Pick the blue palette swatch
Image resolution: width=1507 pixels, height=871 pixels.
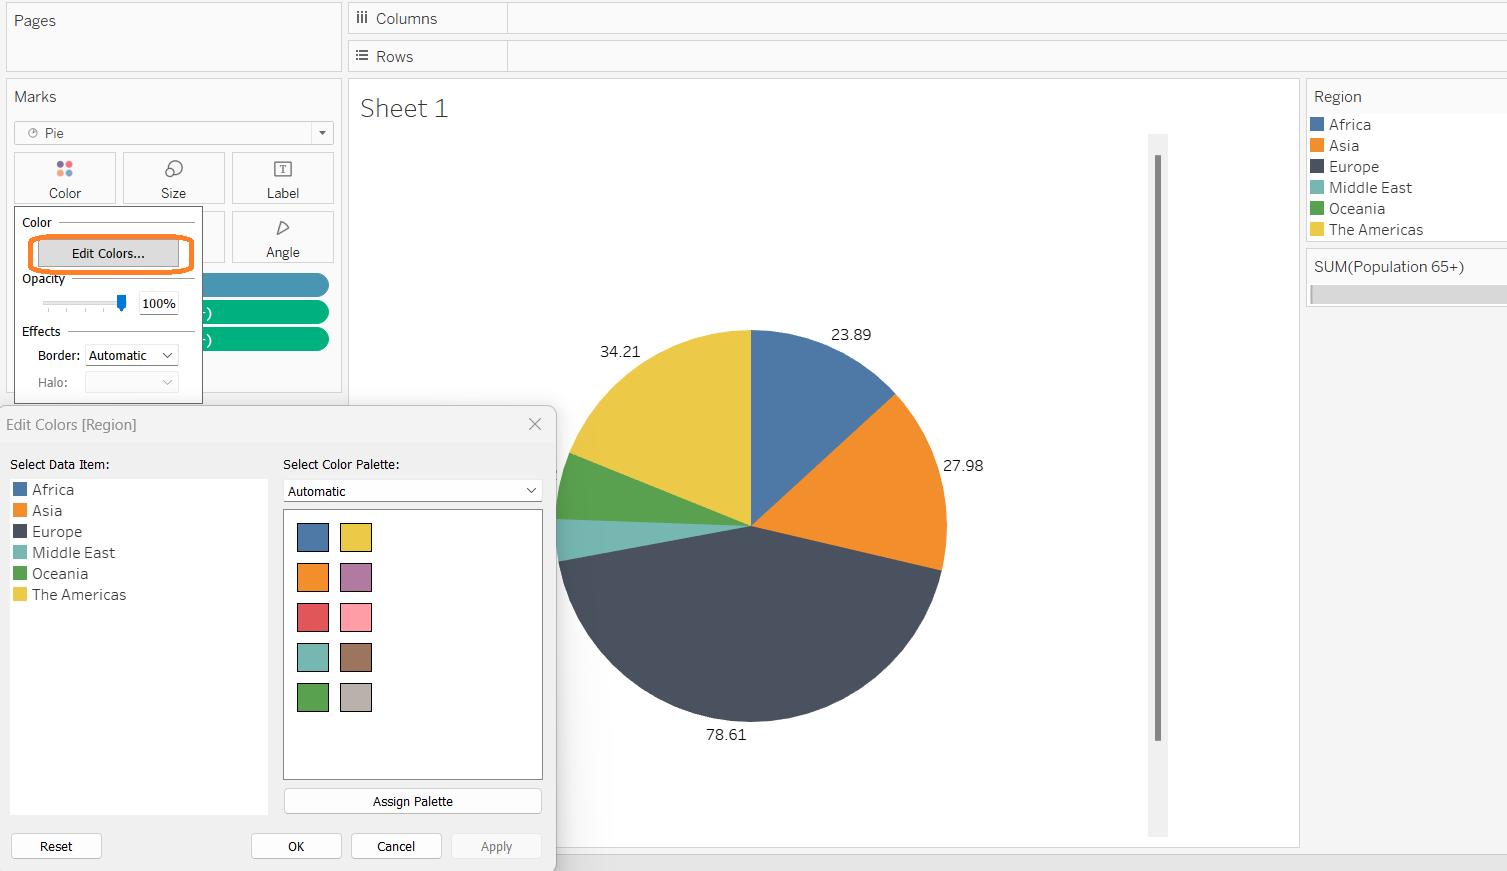point(313,537)
